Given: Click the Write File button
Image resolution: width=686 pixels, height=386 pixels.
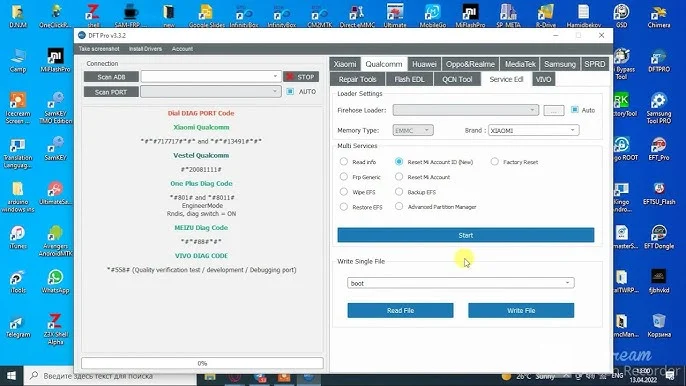Looking at the screenshot, I should click(x=521, y=310).
